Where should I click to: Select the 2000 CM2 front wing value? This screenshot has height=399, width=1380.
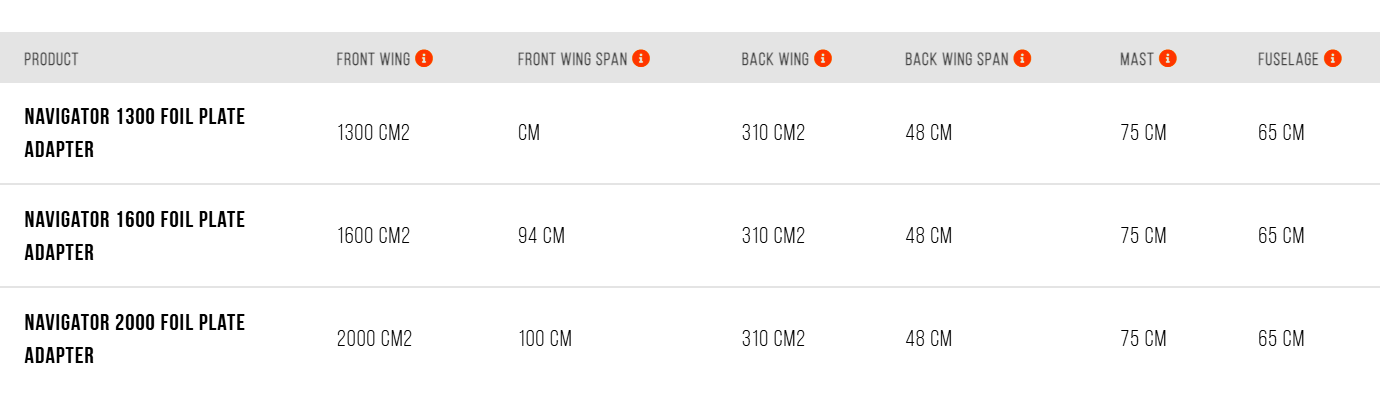[x=374, y=339]
